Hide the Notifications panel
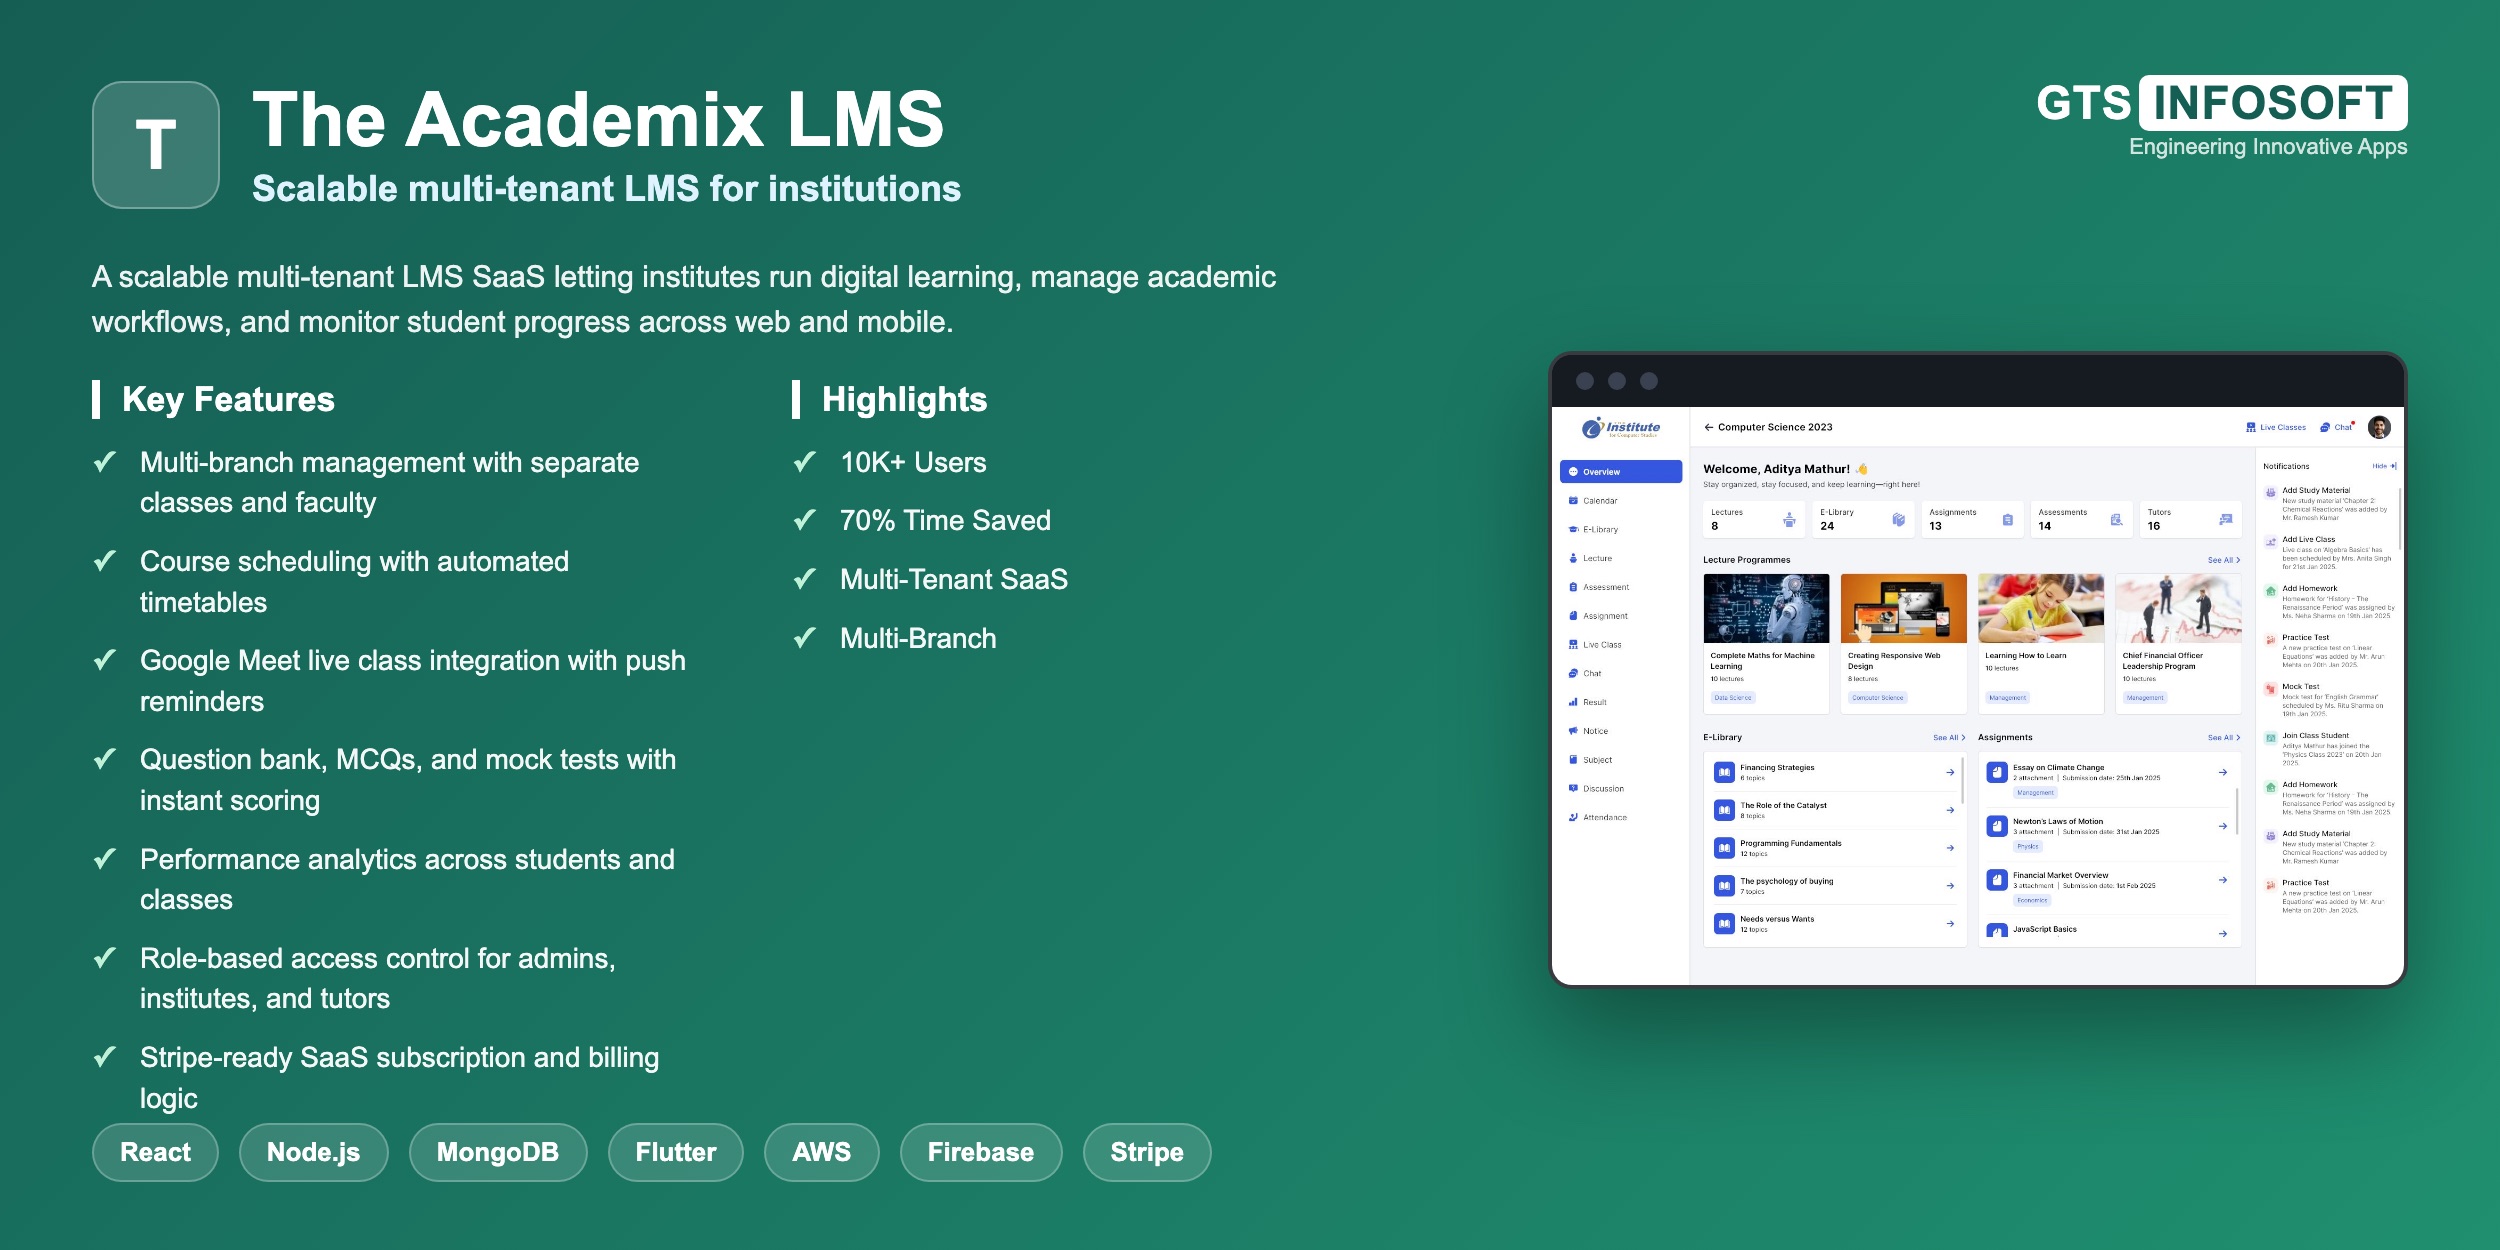 coord(2385,466)
